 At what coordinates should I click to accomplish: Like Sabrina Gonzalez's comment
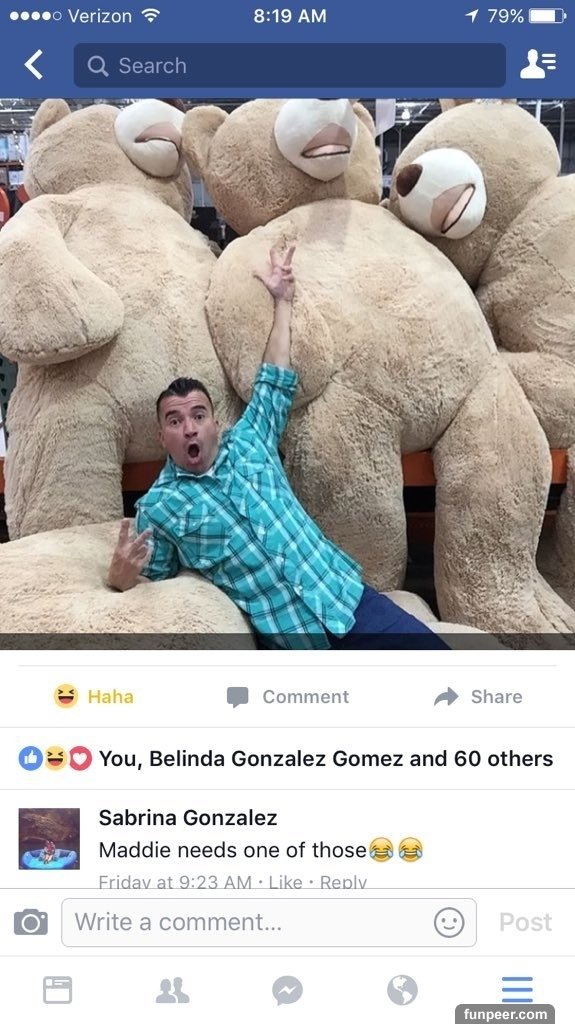point(286,882)
